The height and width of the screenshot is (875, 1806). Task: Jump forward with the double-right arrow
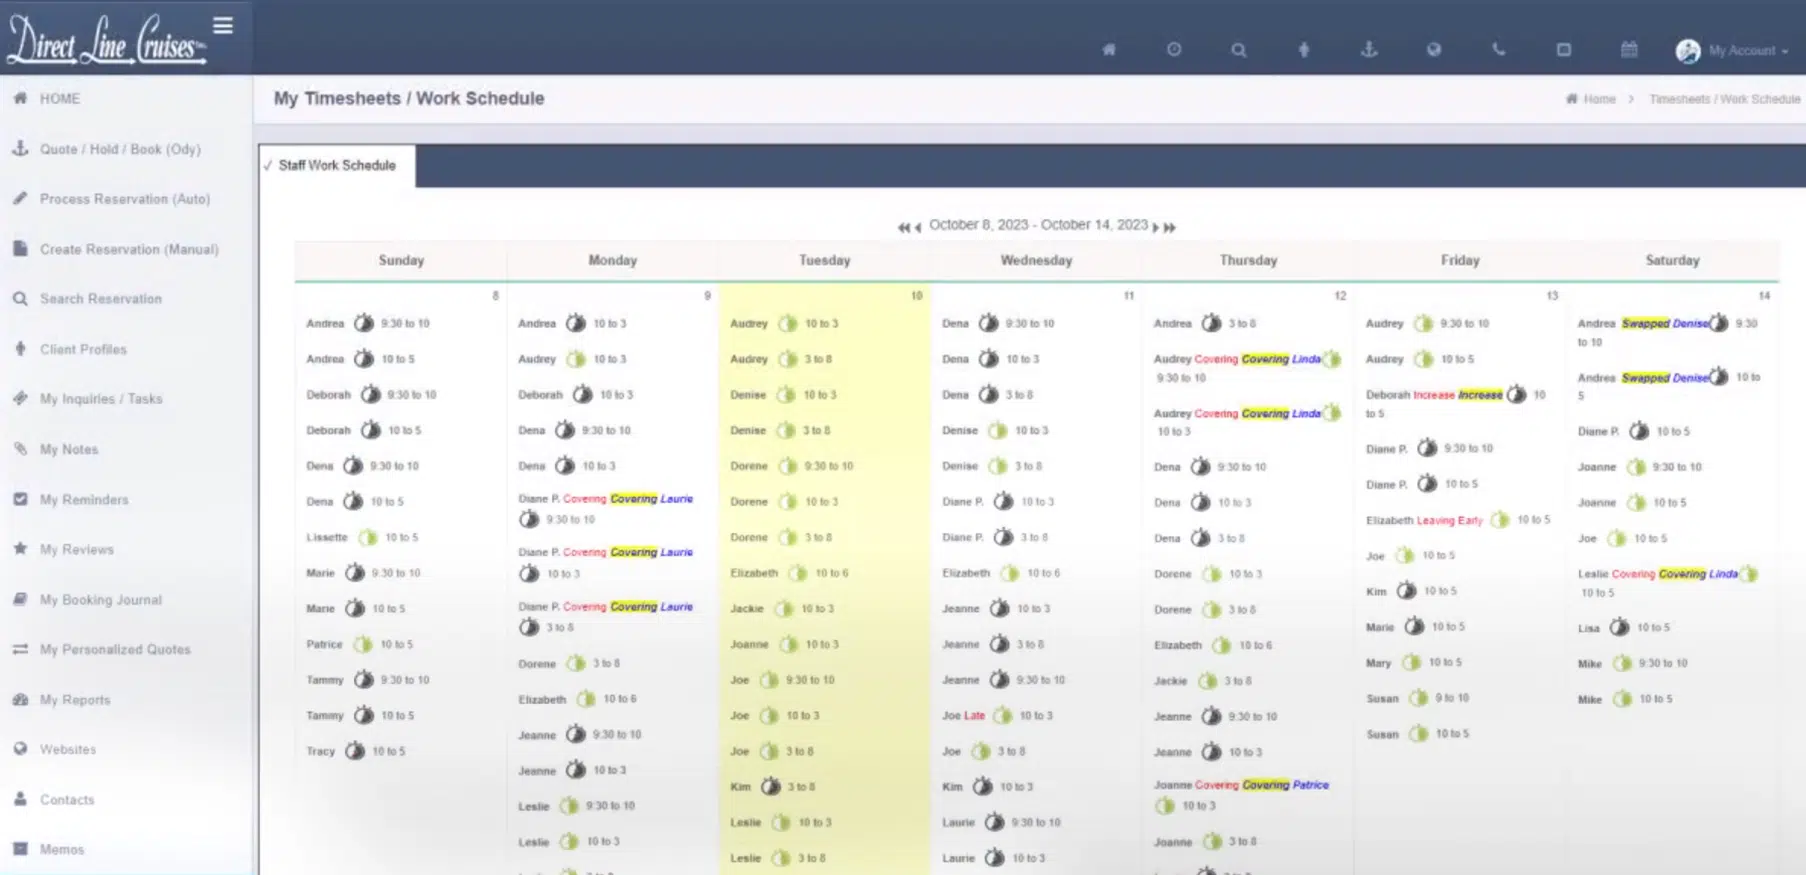coord(1170,227)
